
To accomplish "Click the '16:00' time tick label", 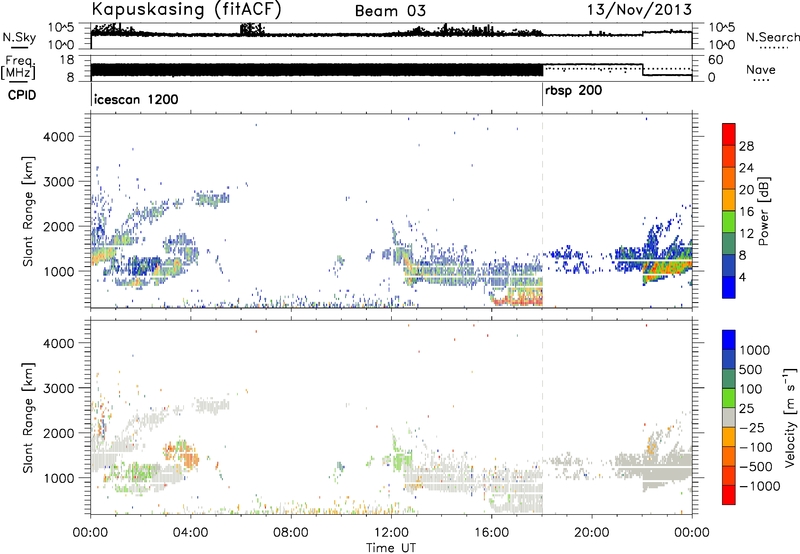I will click(x=491, y=533).
